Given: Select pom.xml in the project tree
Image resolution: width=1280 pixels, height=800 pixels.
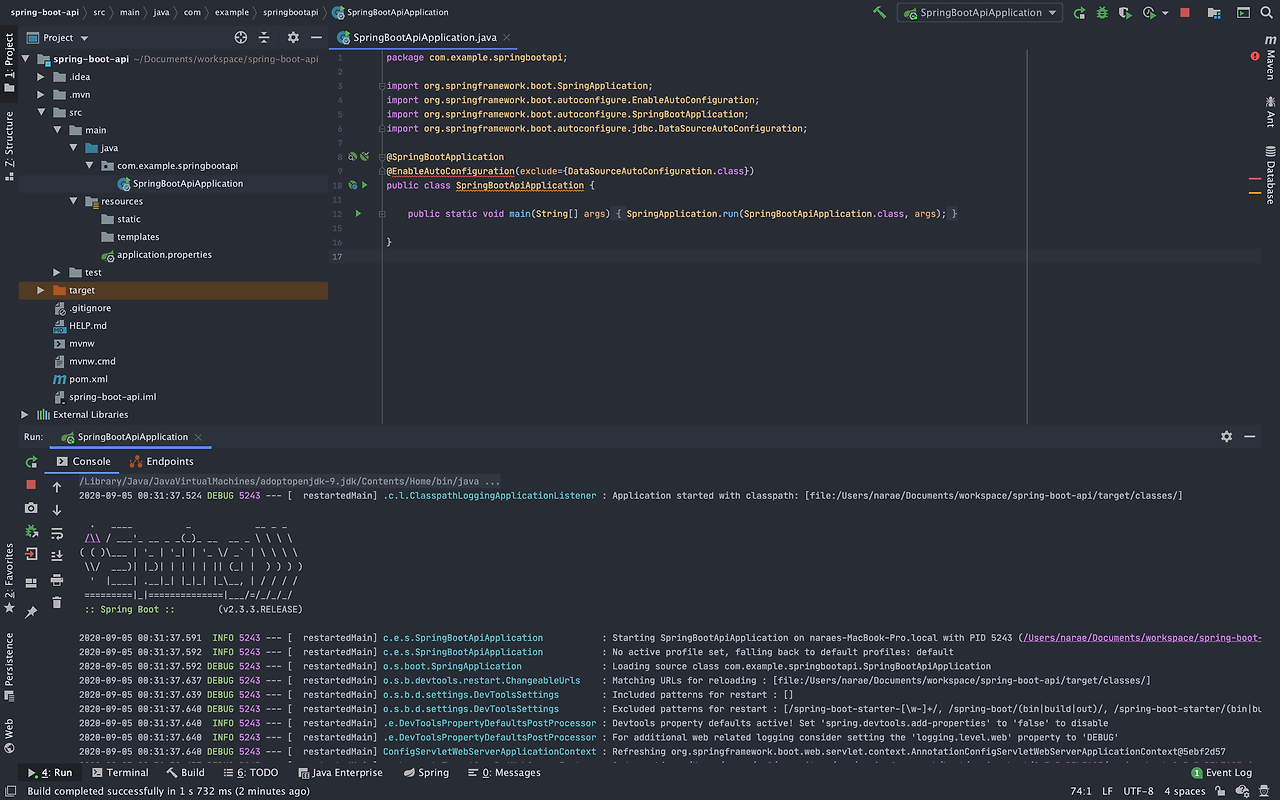Looking at the screenshot, I should 88,379.
